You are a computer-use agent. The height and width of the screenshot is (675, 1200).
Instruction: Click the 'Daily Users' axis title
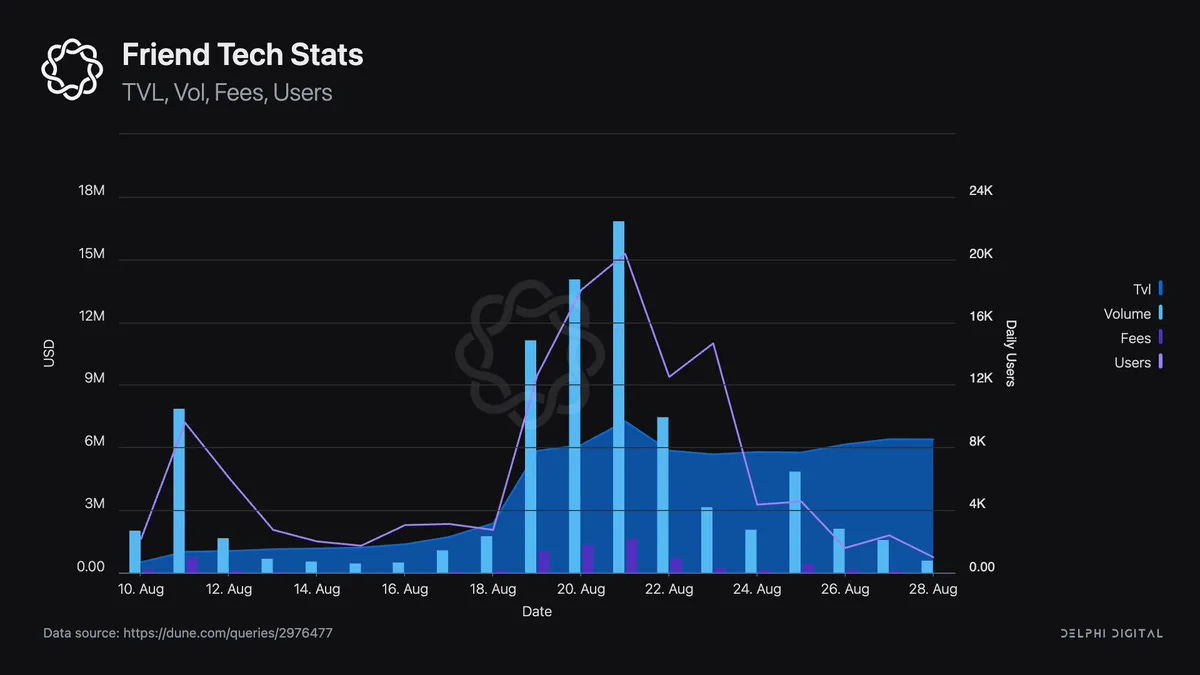pos(1011,353)
